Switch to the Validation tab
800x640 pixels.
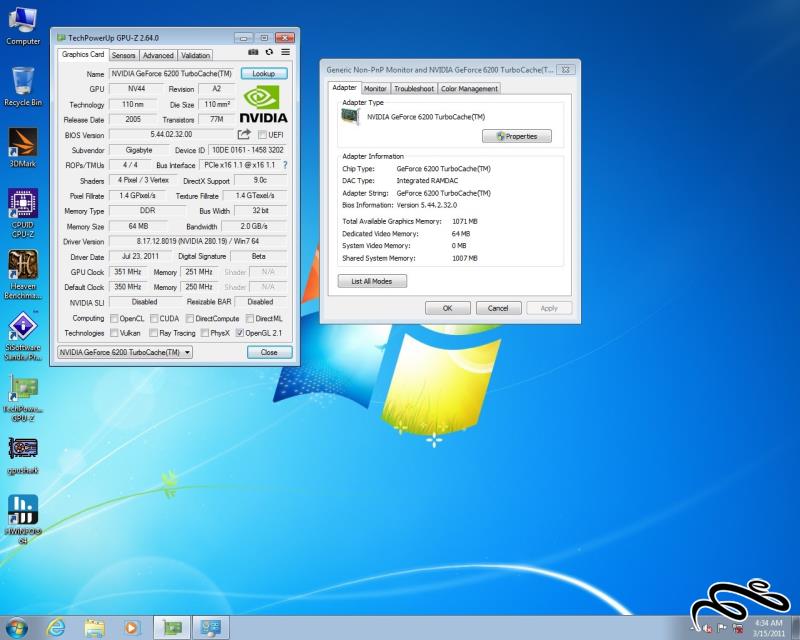(x=195, y=55)
